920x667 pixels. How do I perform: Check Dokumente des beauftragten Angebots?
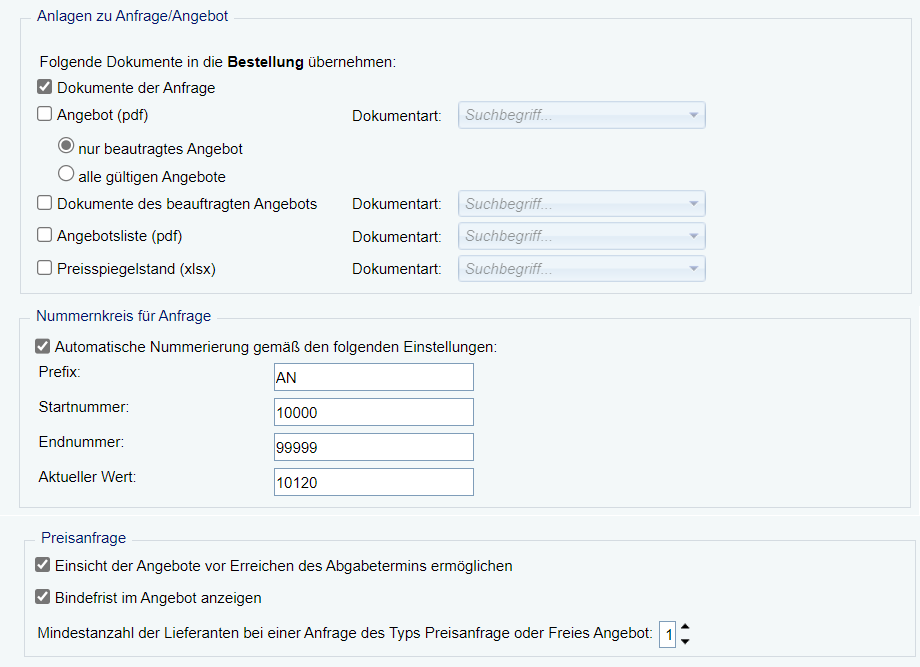[x=44, y=203]
